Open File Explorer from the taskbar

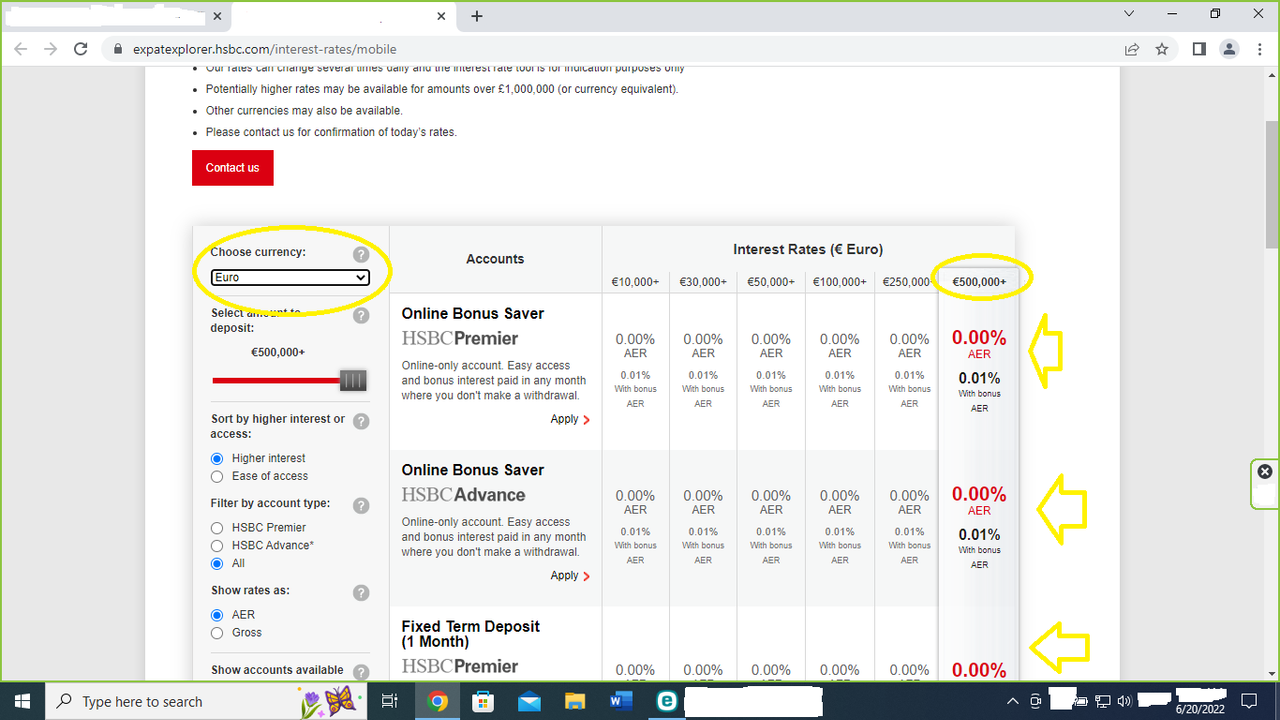pos(575,701)
